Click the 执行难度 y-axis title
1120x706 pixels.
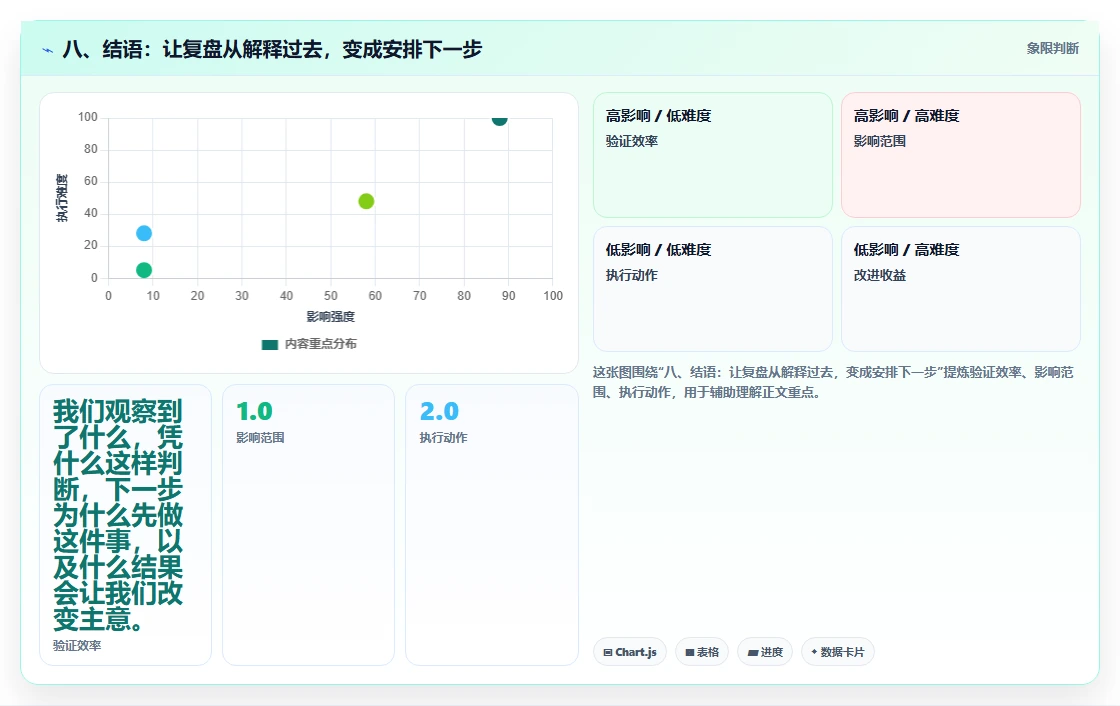(62, 198)
